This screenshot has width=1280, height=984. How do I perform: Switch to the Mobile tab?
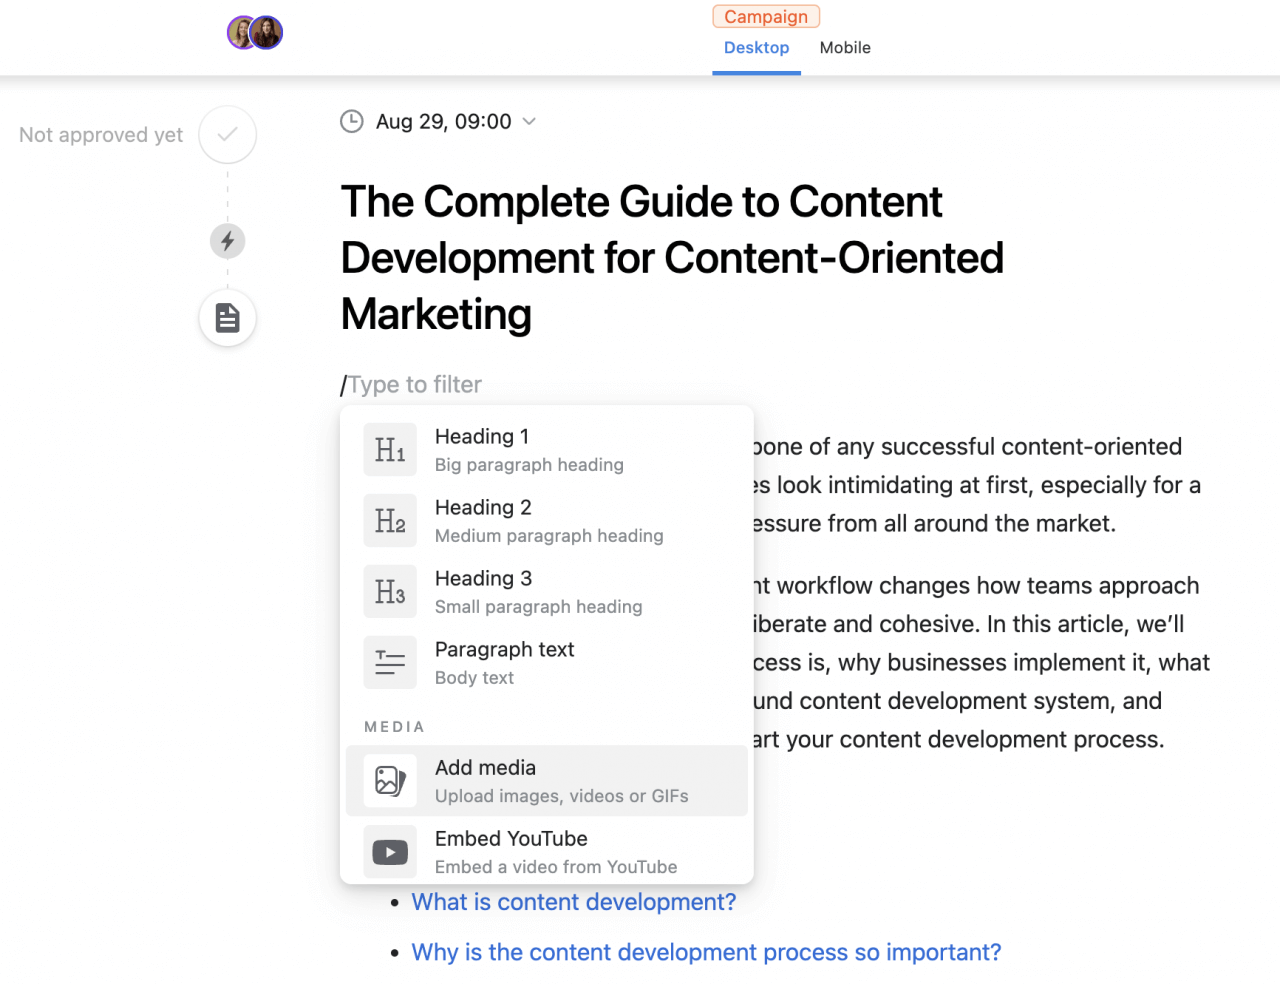click(845, 47)
